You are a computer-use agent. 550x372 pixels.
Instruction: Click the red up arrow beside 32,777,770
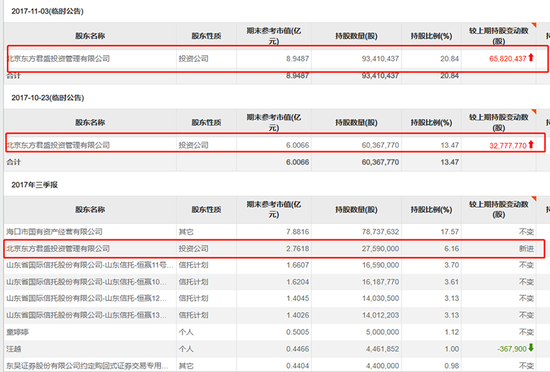[531, 144]
